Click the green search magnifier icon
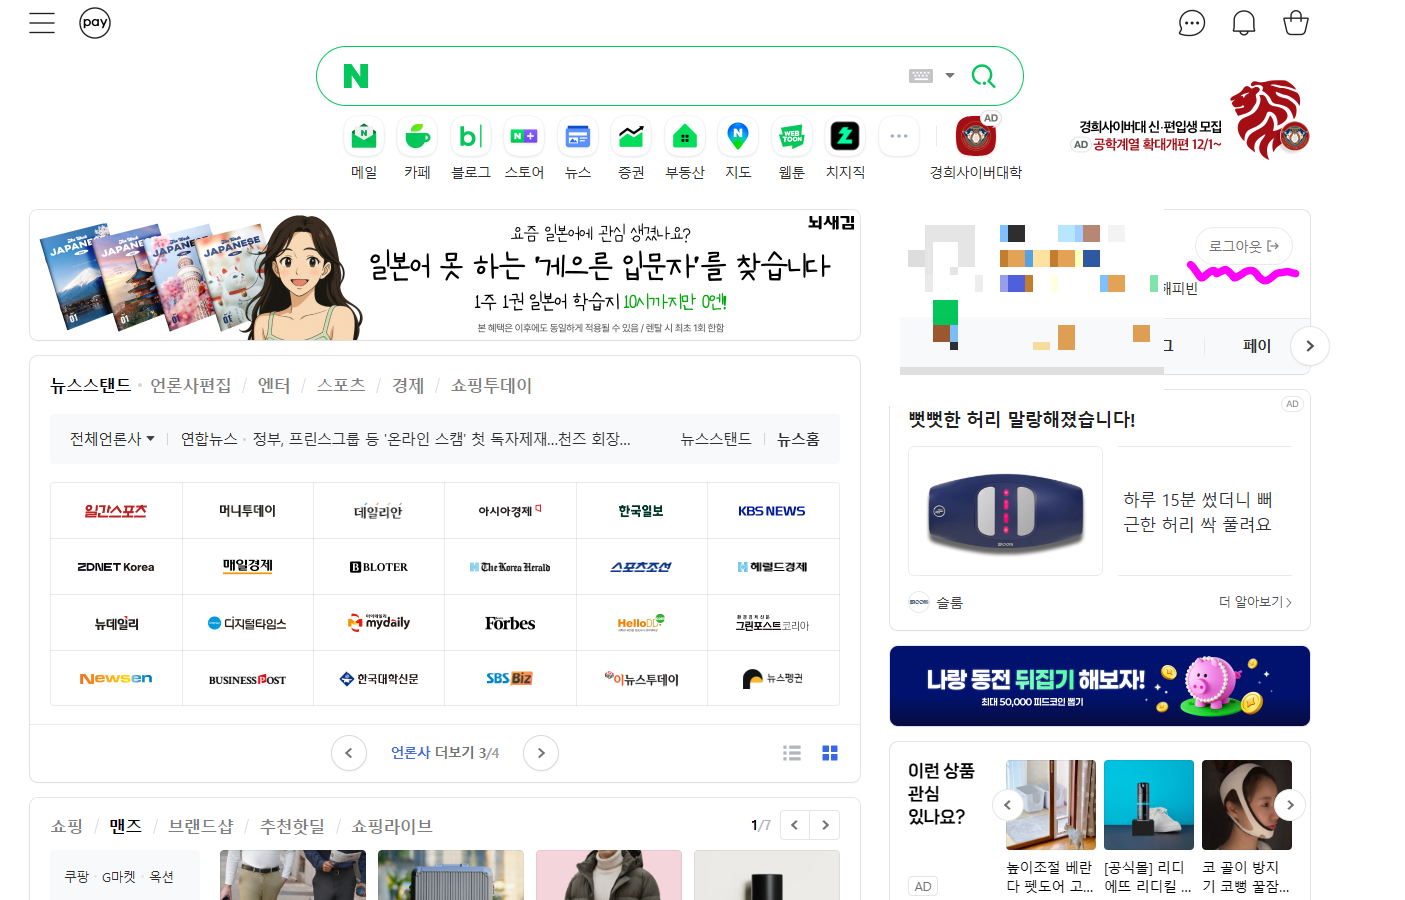 pyautogui.click(x=984, y=76)
